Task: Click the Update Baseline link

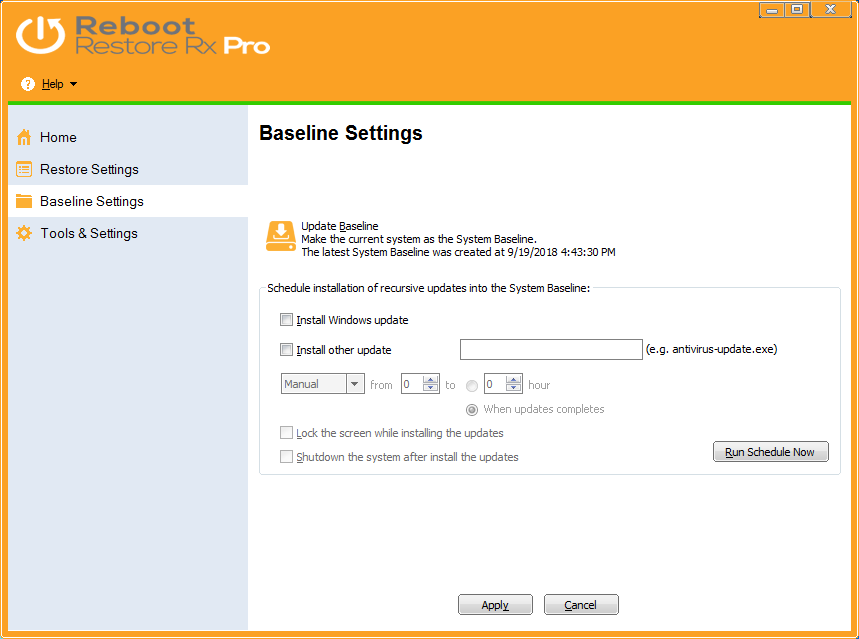Action: [340, 226]
